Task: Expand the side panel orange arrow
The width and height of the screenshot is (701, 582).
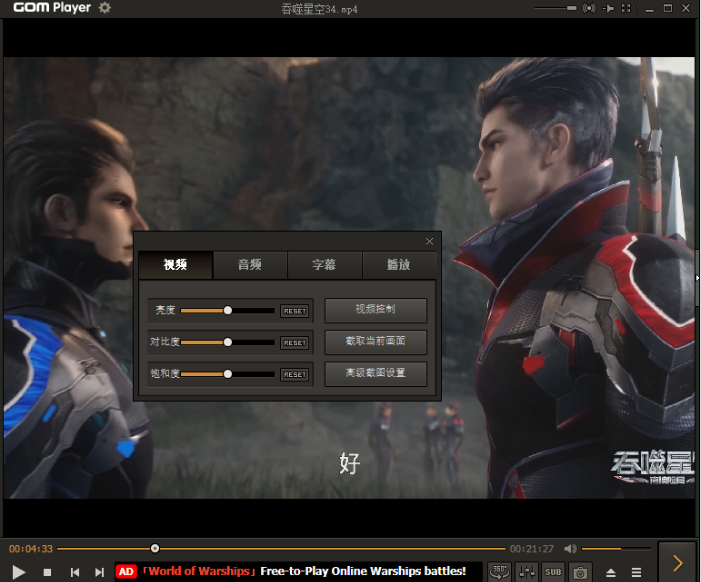Action: click(678, 563)
